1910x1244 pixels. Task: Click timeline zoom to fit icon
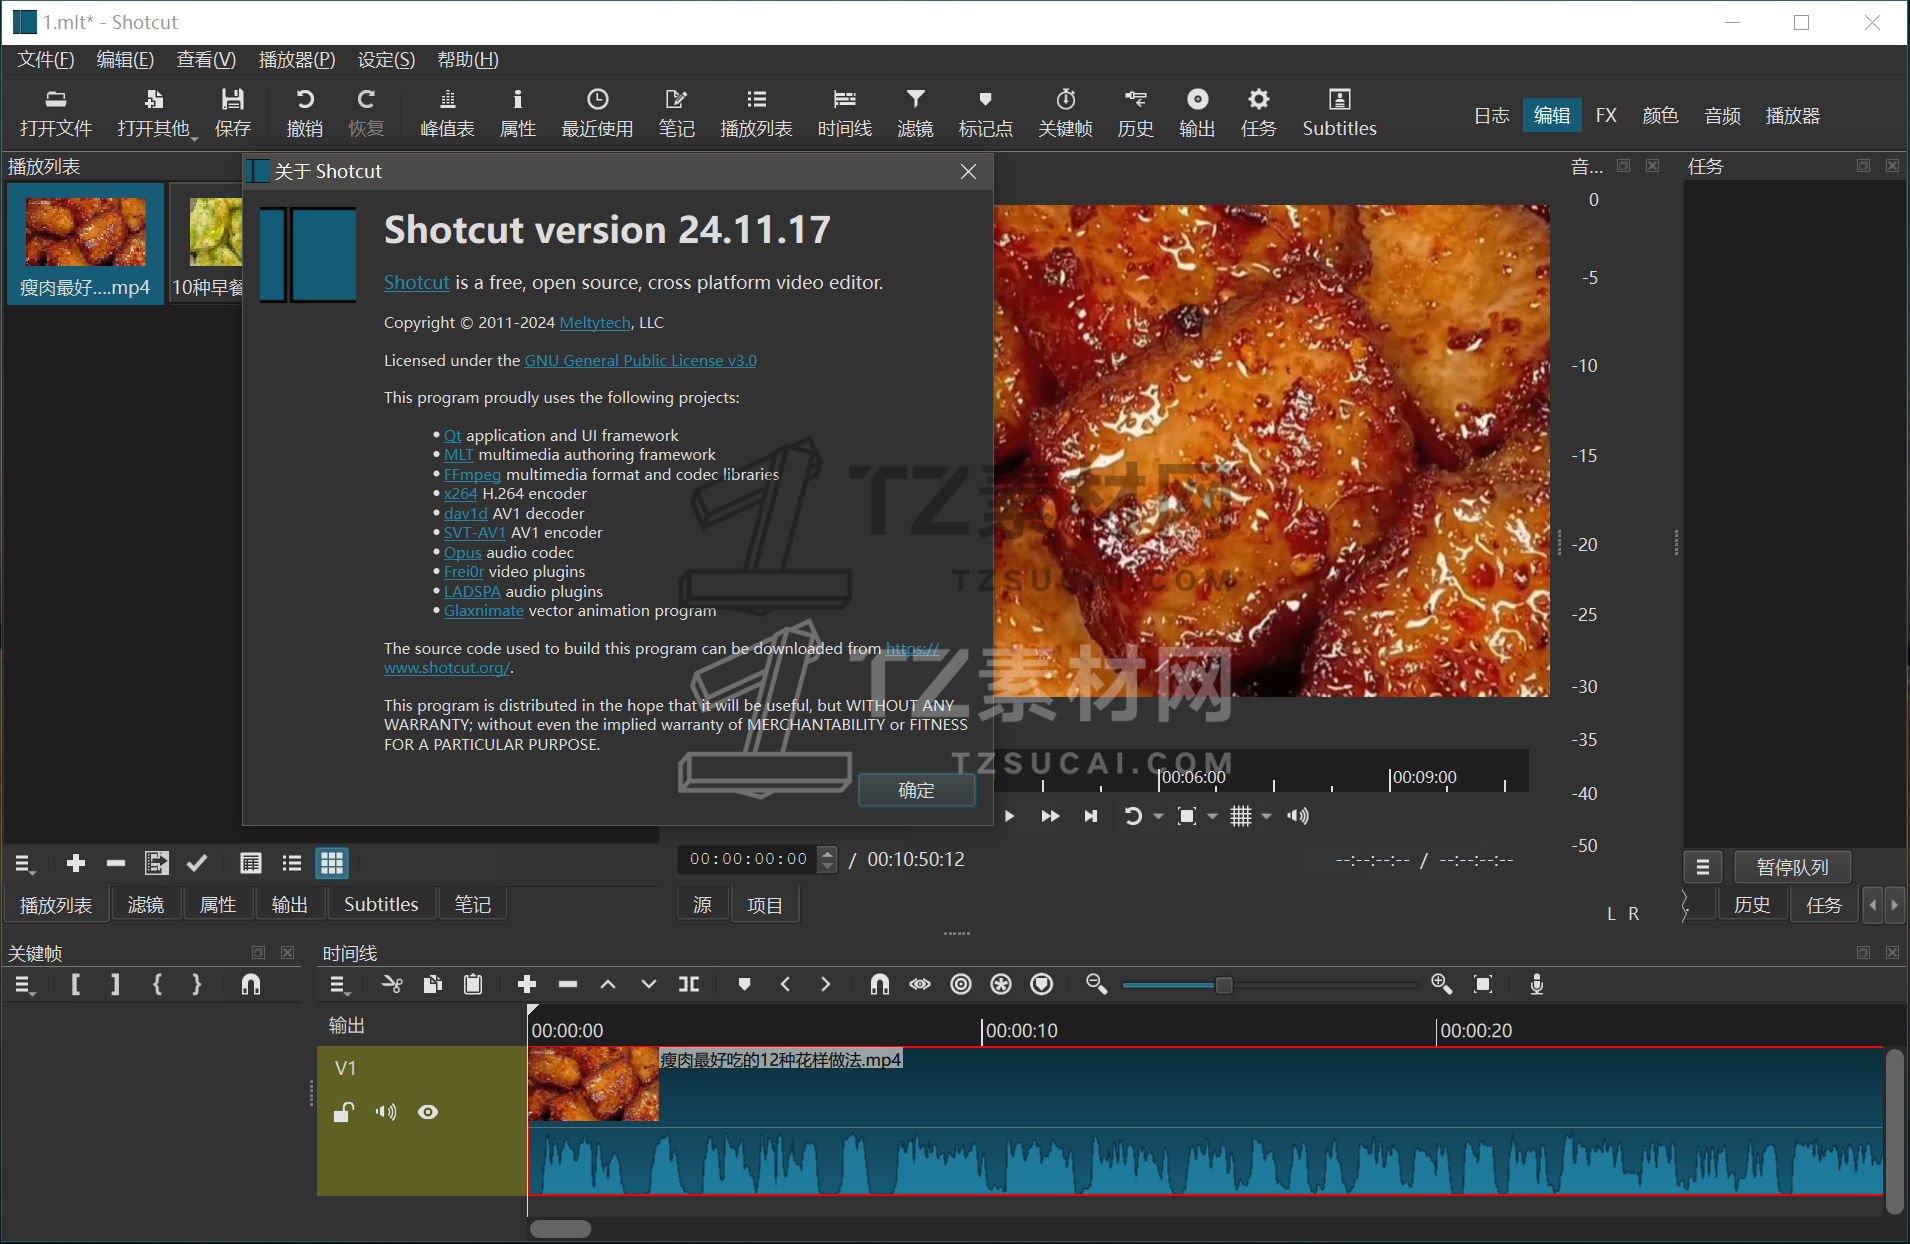click(1483, 984)
